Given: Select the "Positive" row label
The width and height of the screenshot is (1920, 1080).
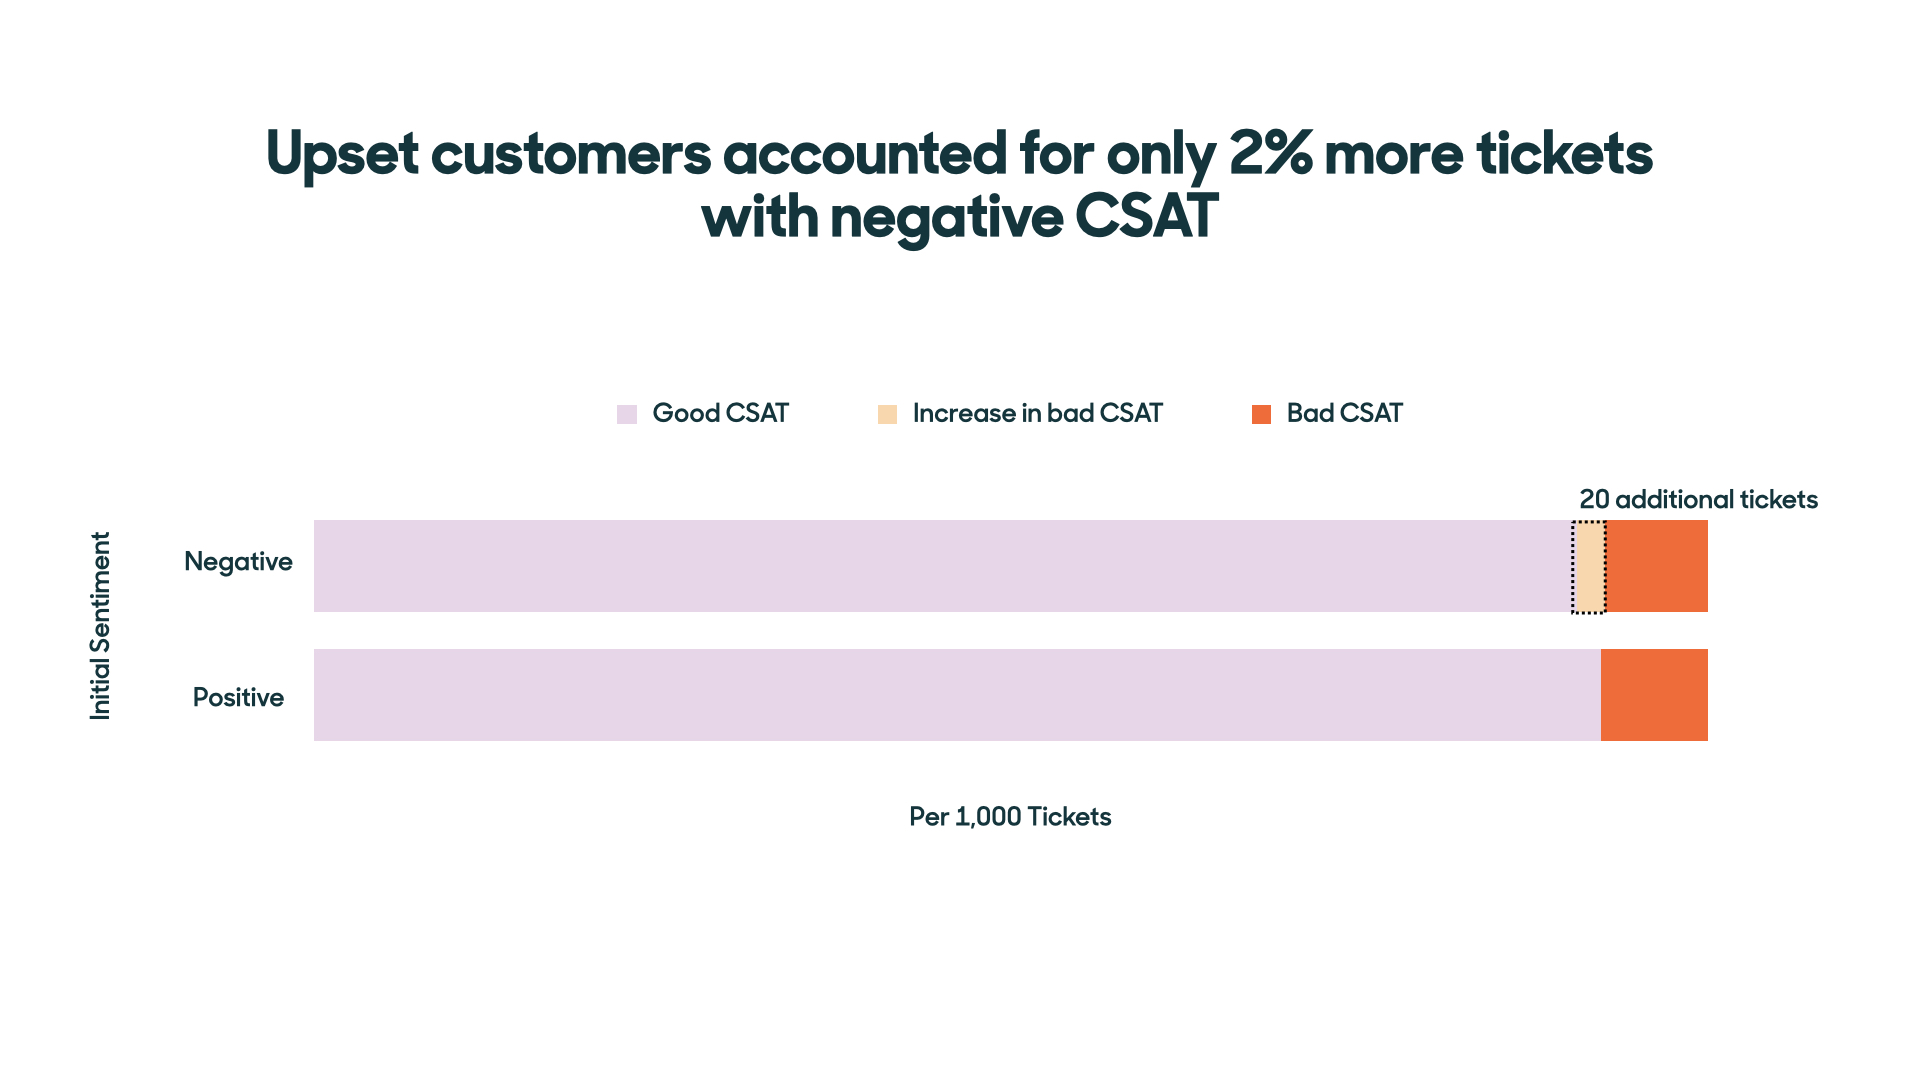Looking at the screenshot, I should [x=238, y=697].
